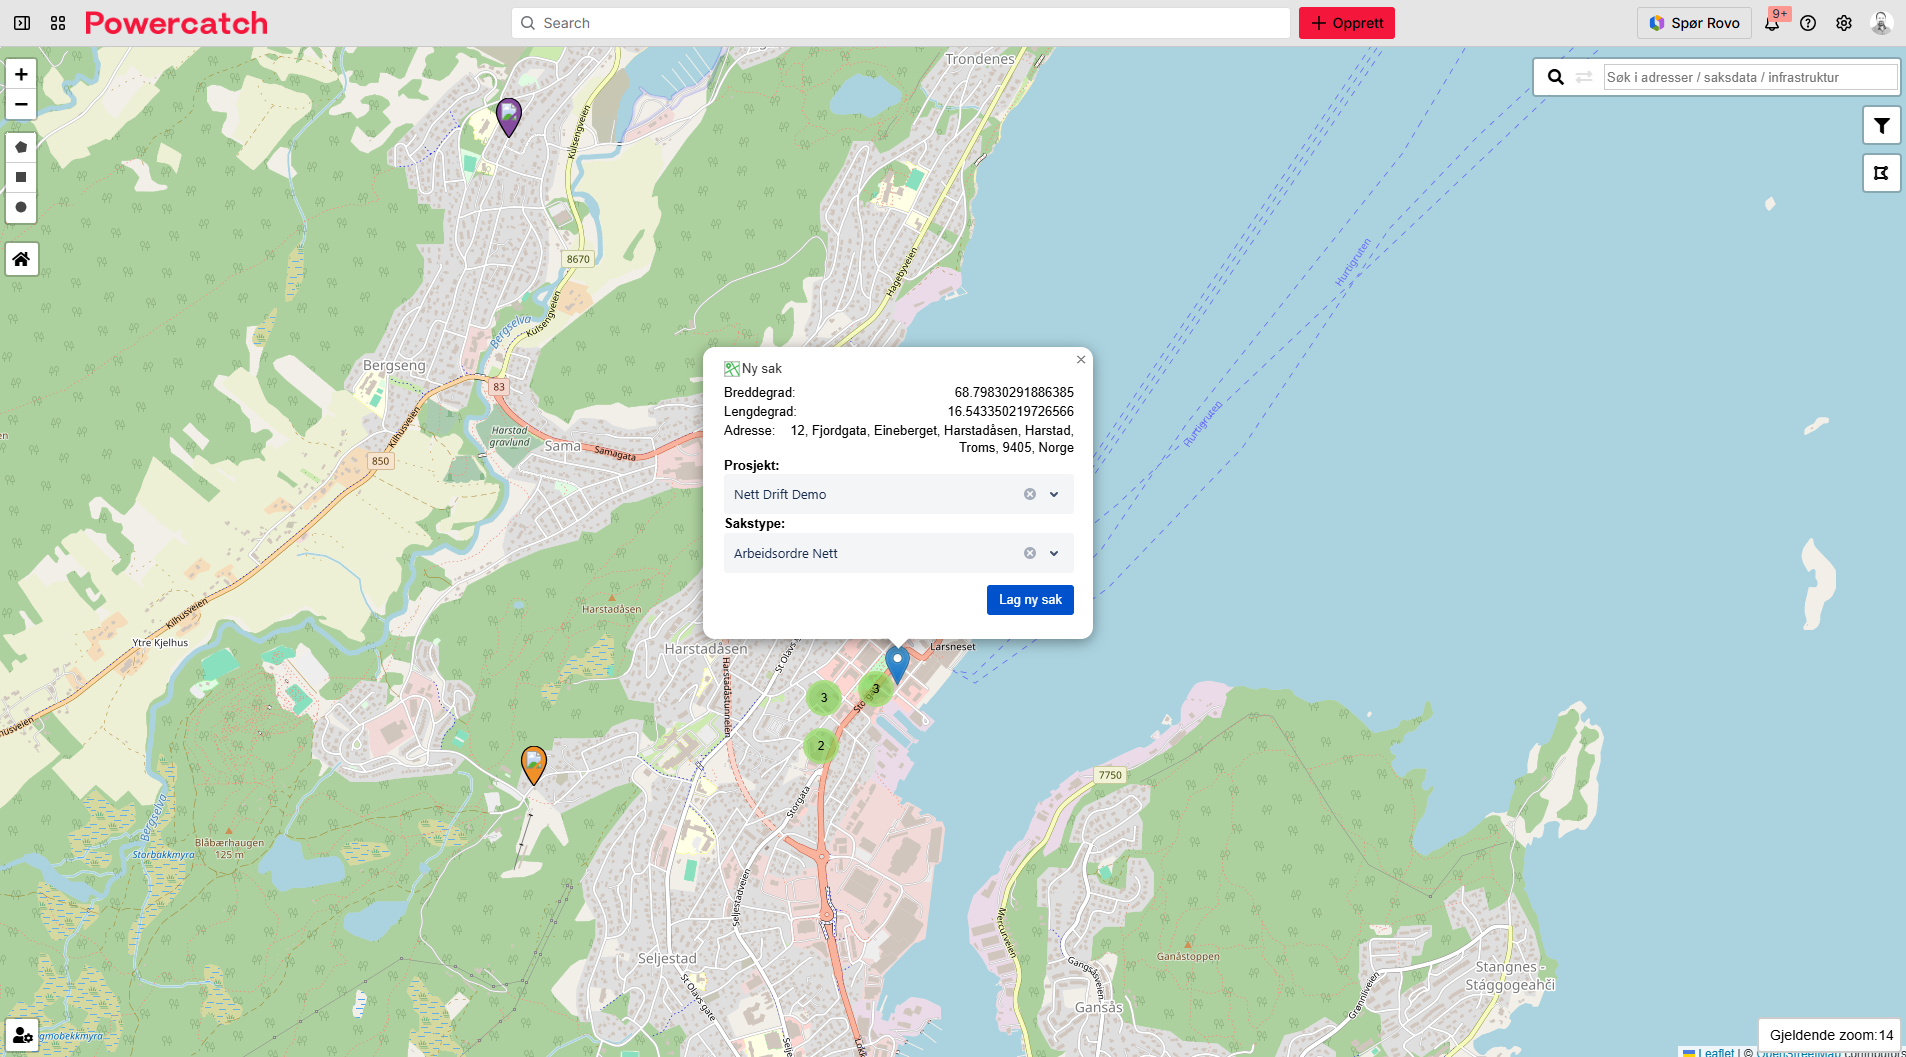This screenshot has width=1906, height=1057.
Task: Click the orange map marker
Action: point(534,764)
